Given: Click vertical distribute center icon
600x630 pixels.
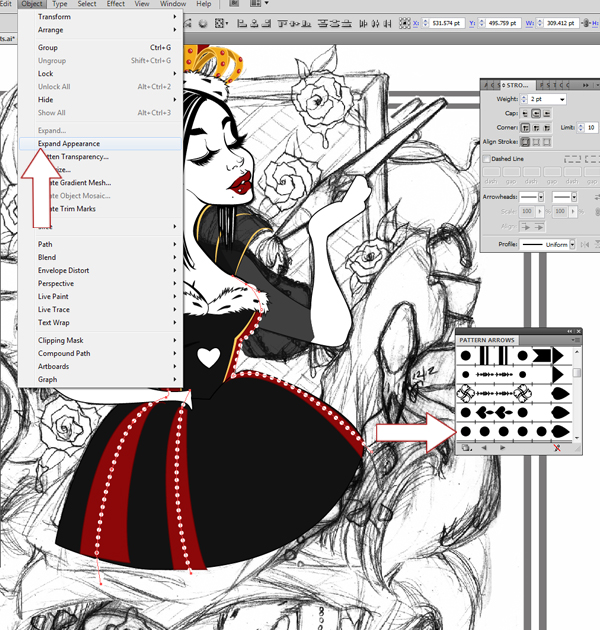Looking at the screenshot, I should pyautogui.click(x=334, y=23).
